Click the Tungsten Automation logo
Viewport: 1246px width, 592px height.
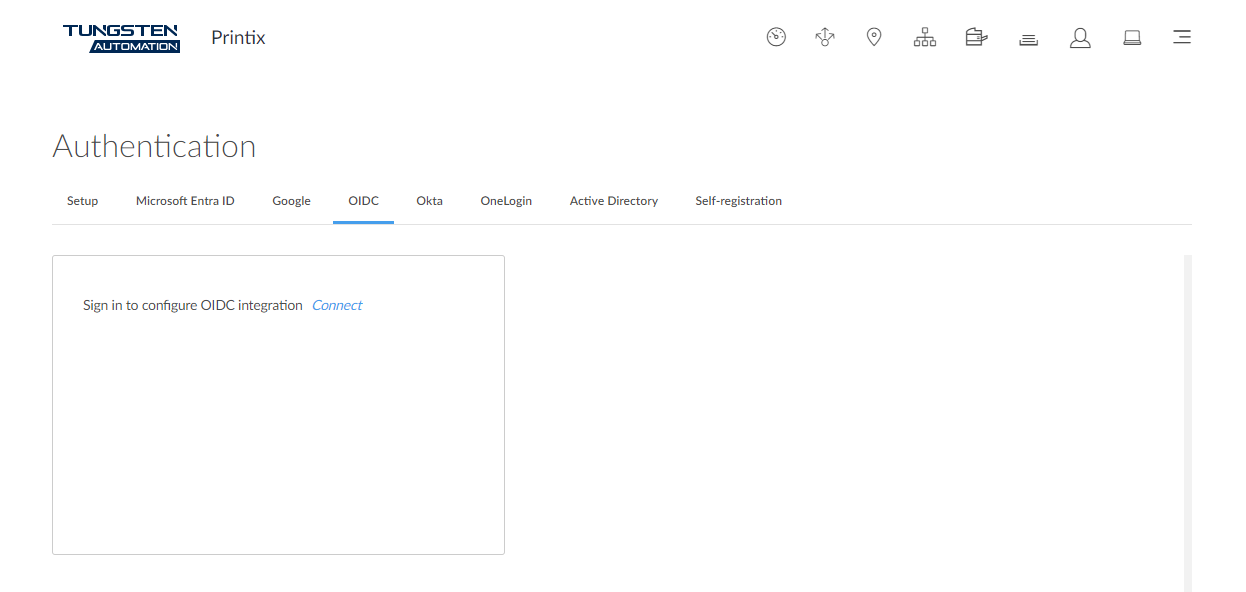[x=121, y=38]
